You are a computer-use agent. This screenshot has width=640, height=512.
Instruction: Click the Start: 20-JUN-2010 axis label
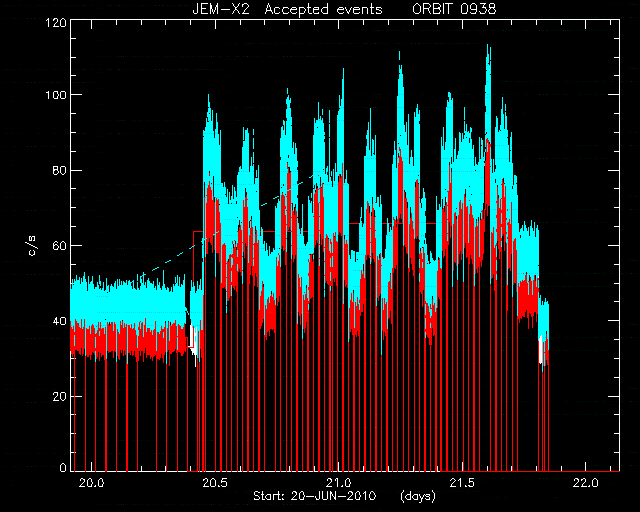click(x=314, y=496)
